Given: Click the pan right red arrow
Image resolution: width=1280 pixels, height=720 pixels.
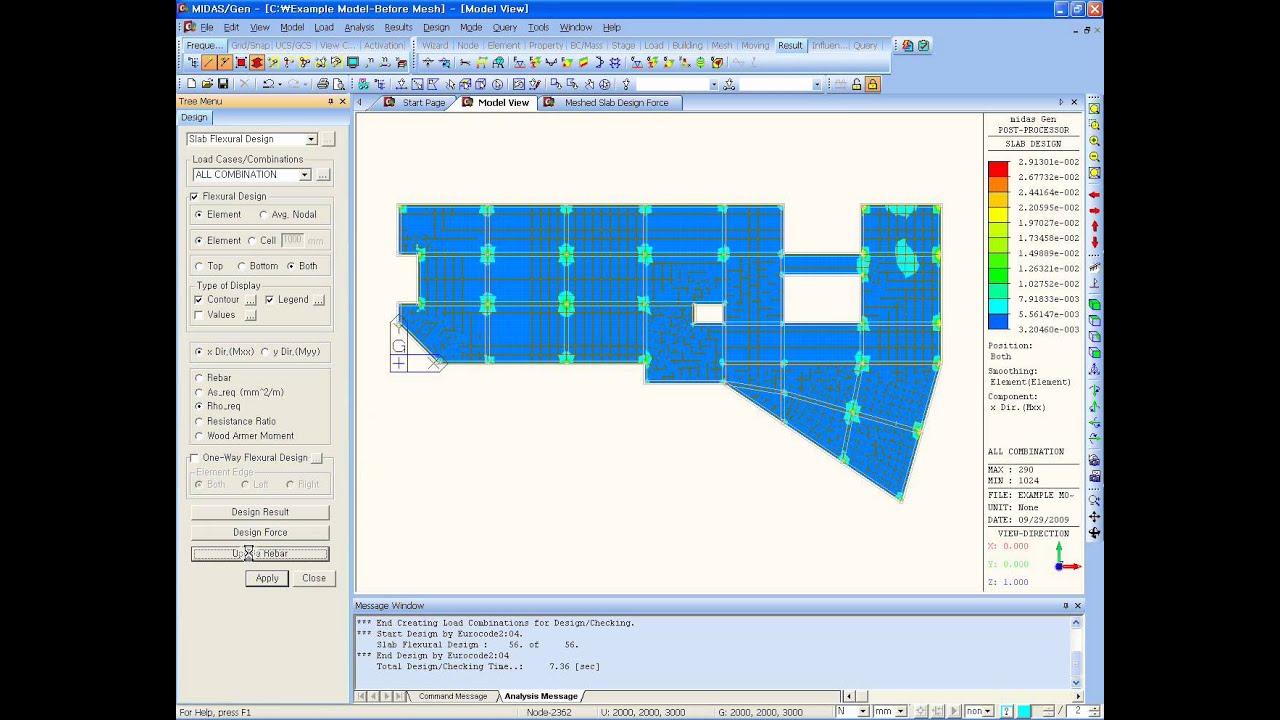Looking at the screenshot, I should 1094,210.
